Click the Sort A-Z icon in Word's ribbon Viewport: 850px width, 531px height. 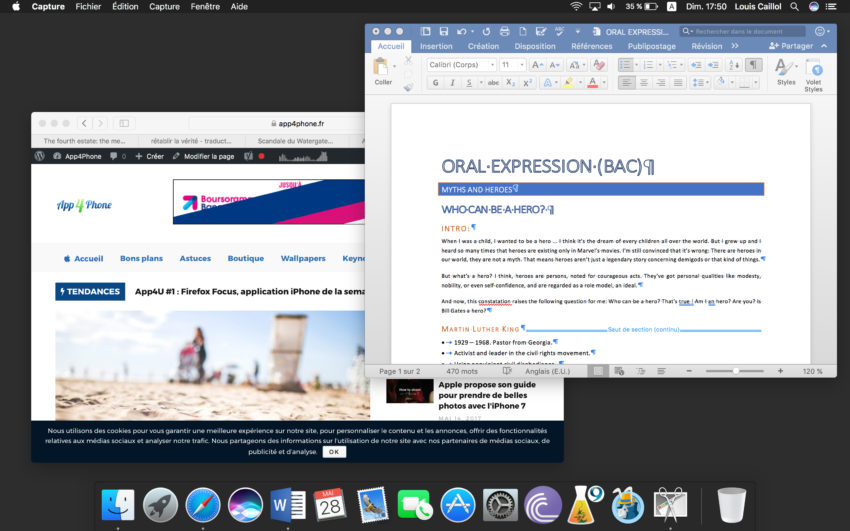tap(734, 65)
